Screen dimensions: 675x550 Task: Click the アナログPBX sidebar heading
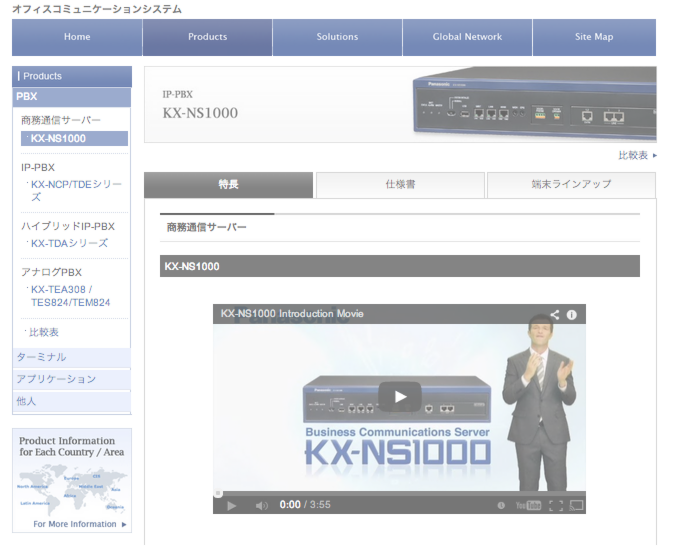pos(51,272)
